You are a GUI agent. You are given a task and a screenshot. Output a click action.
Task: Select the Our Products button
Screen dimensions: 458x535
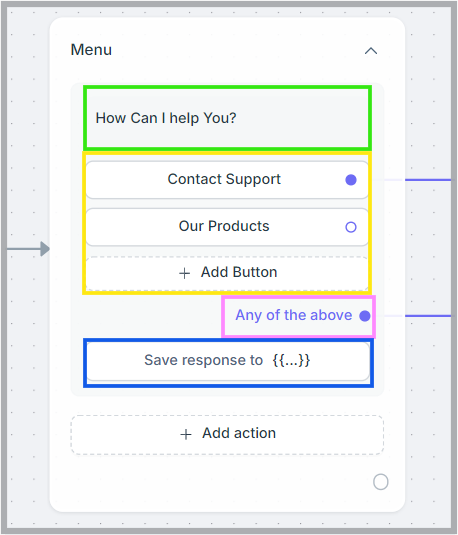coord(227,227)
